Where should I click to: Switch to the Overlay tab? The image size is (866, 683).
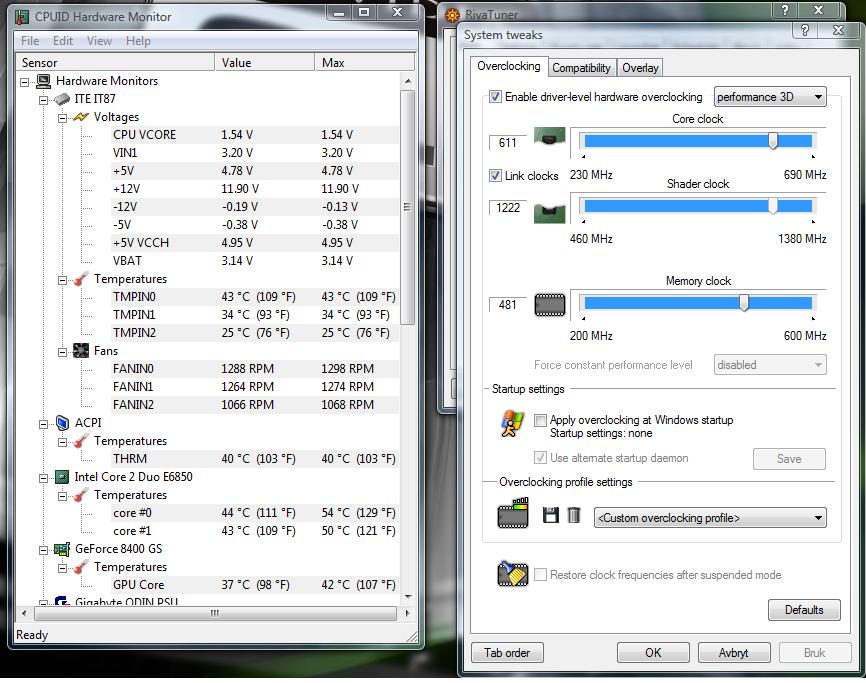pyautogui.click(x=640, y=68)
